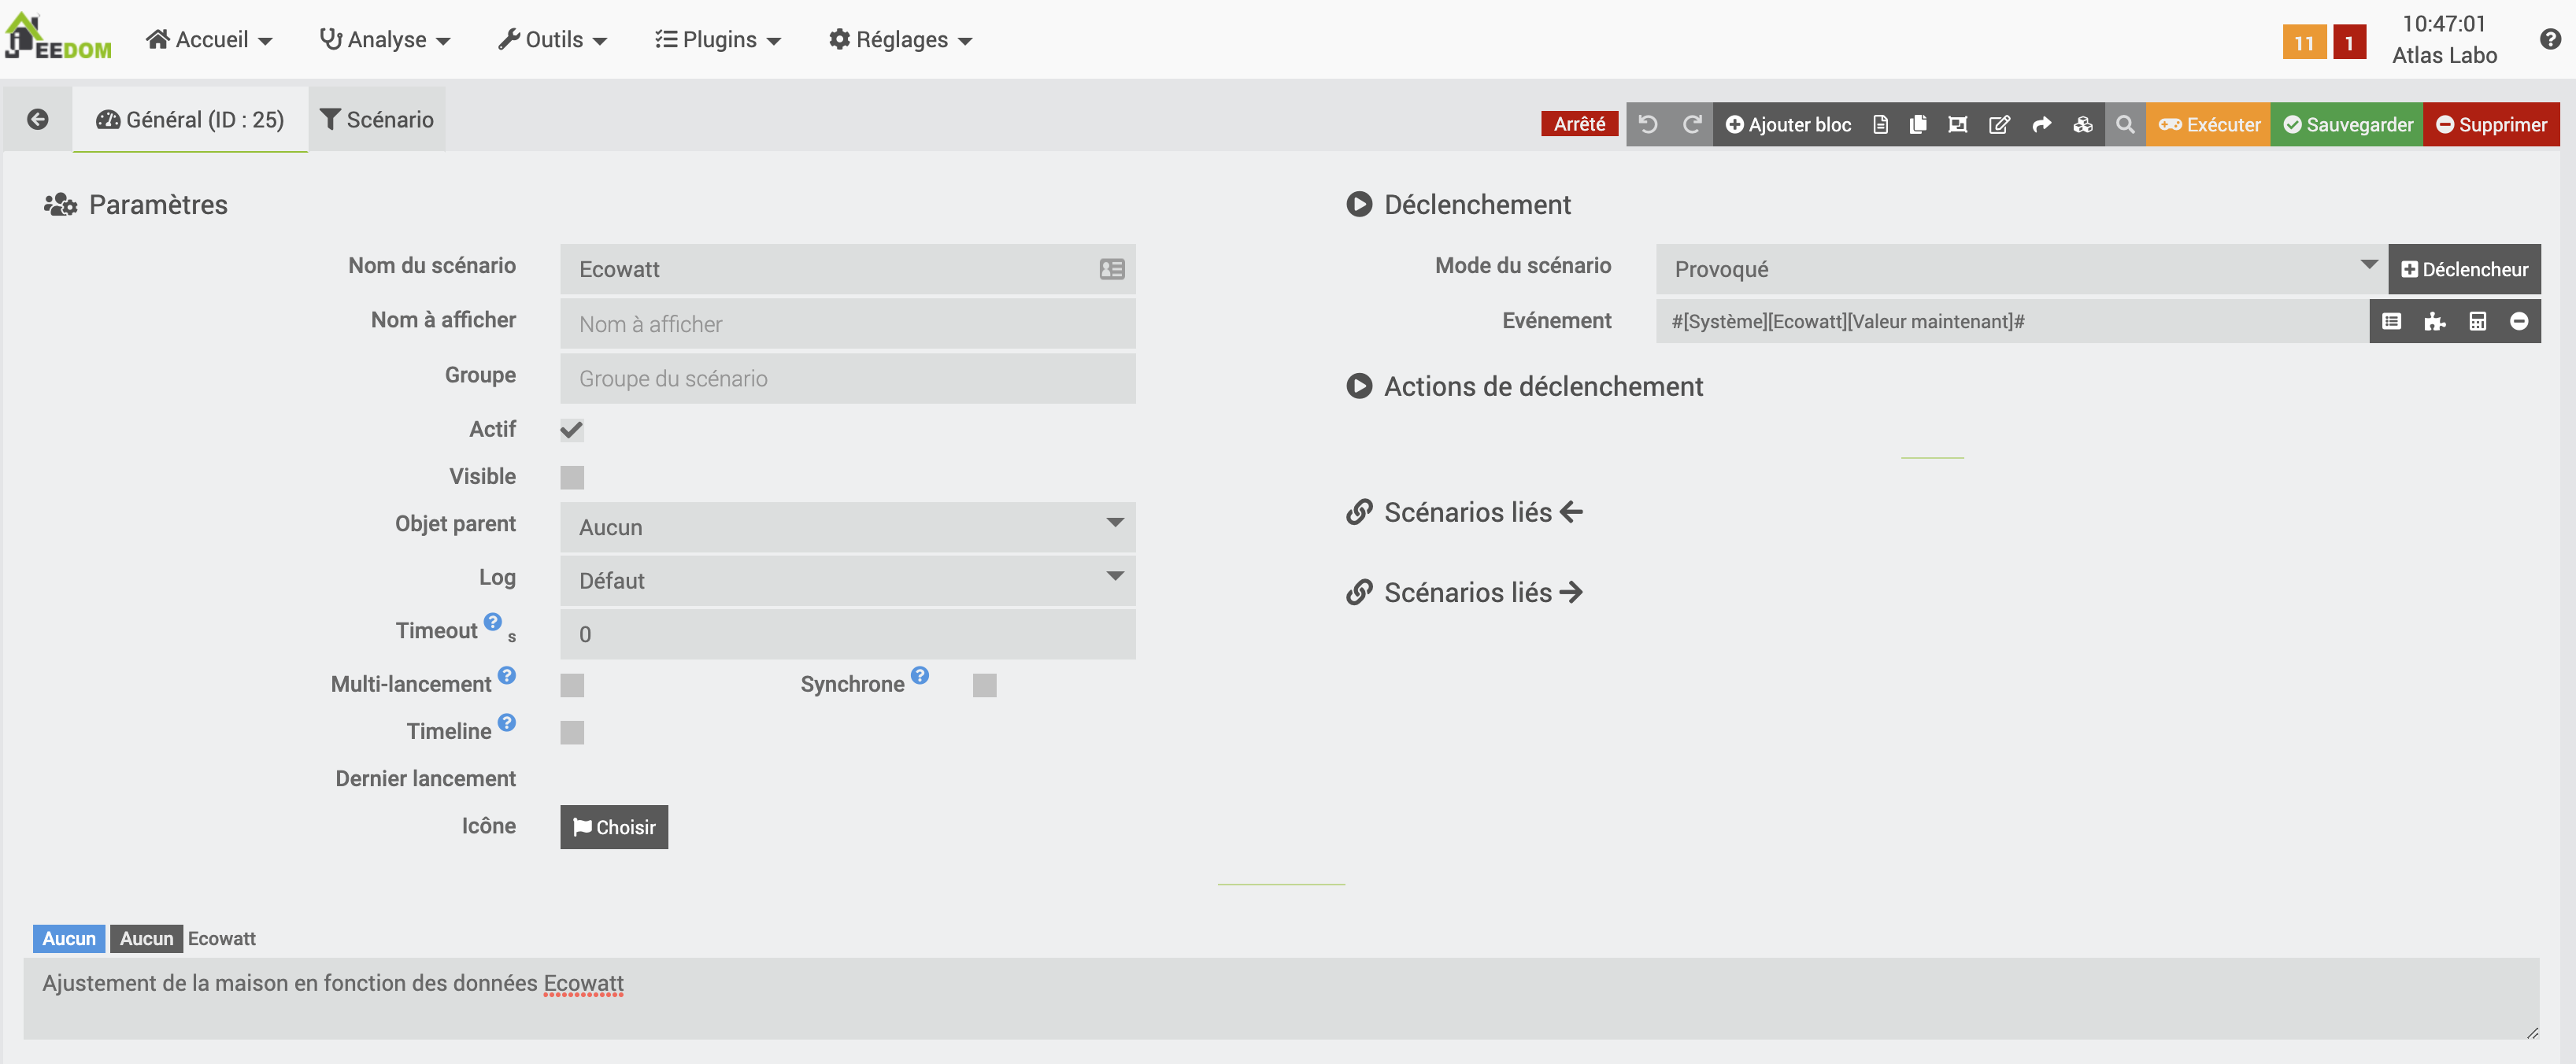This screenshot has height=1064, width=2576.
Task: Click the Evénement trigger field
Action: [x=2012, y=321]
